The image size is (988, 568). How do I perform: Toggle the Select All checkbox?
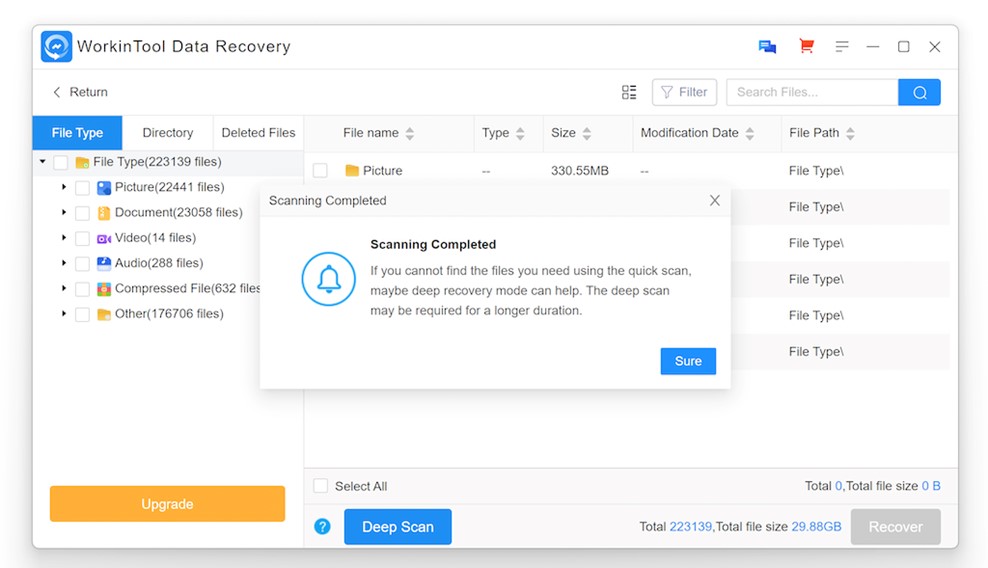coord(321,485)
